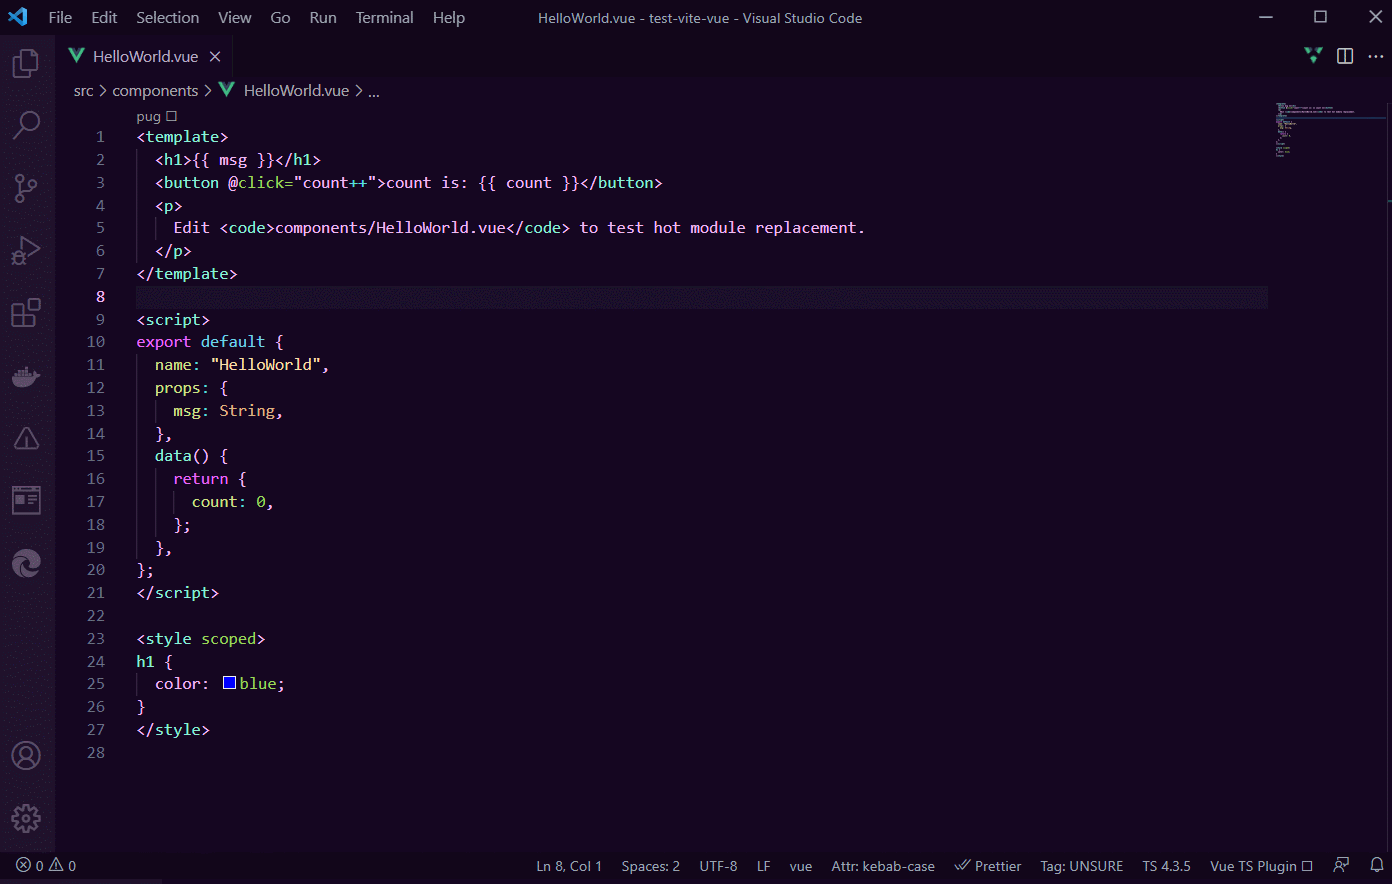The height and width of the screenshot is (884, 1392).
Task: Open the View menu
Action: click(x=235, y=17)
